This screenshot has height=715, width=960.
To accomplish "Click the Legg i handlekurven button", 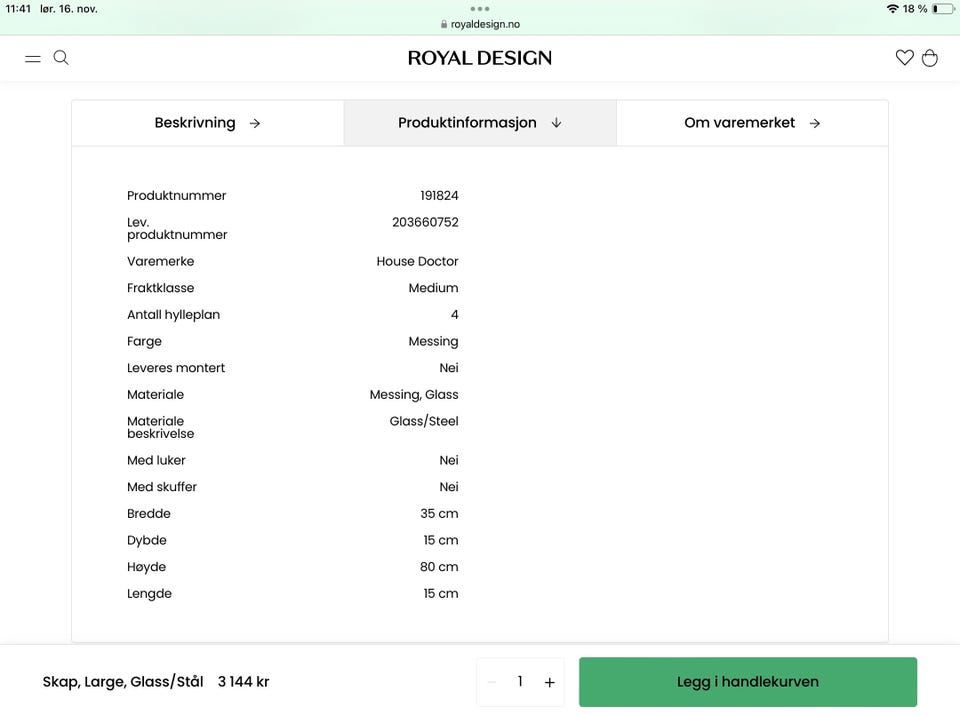I will 748,682.
